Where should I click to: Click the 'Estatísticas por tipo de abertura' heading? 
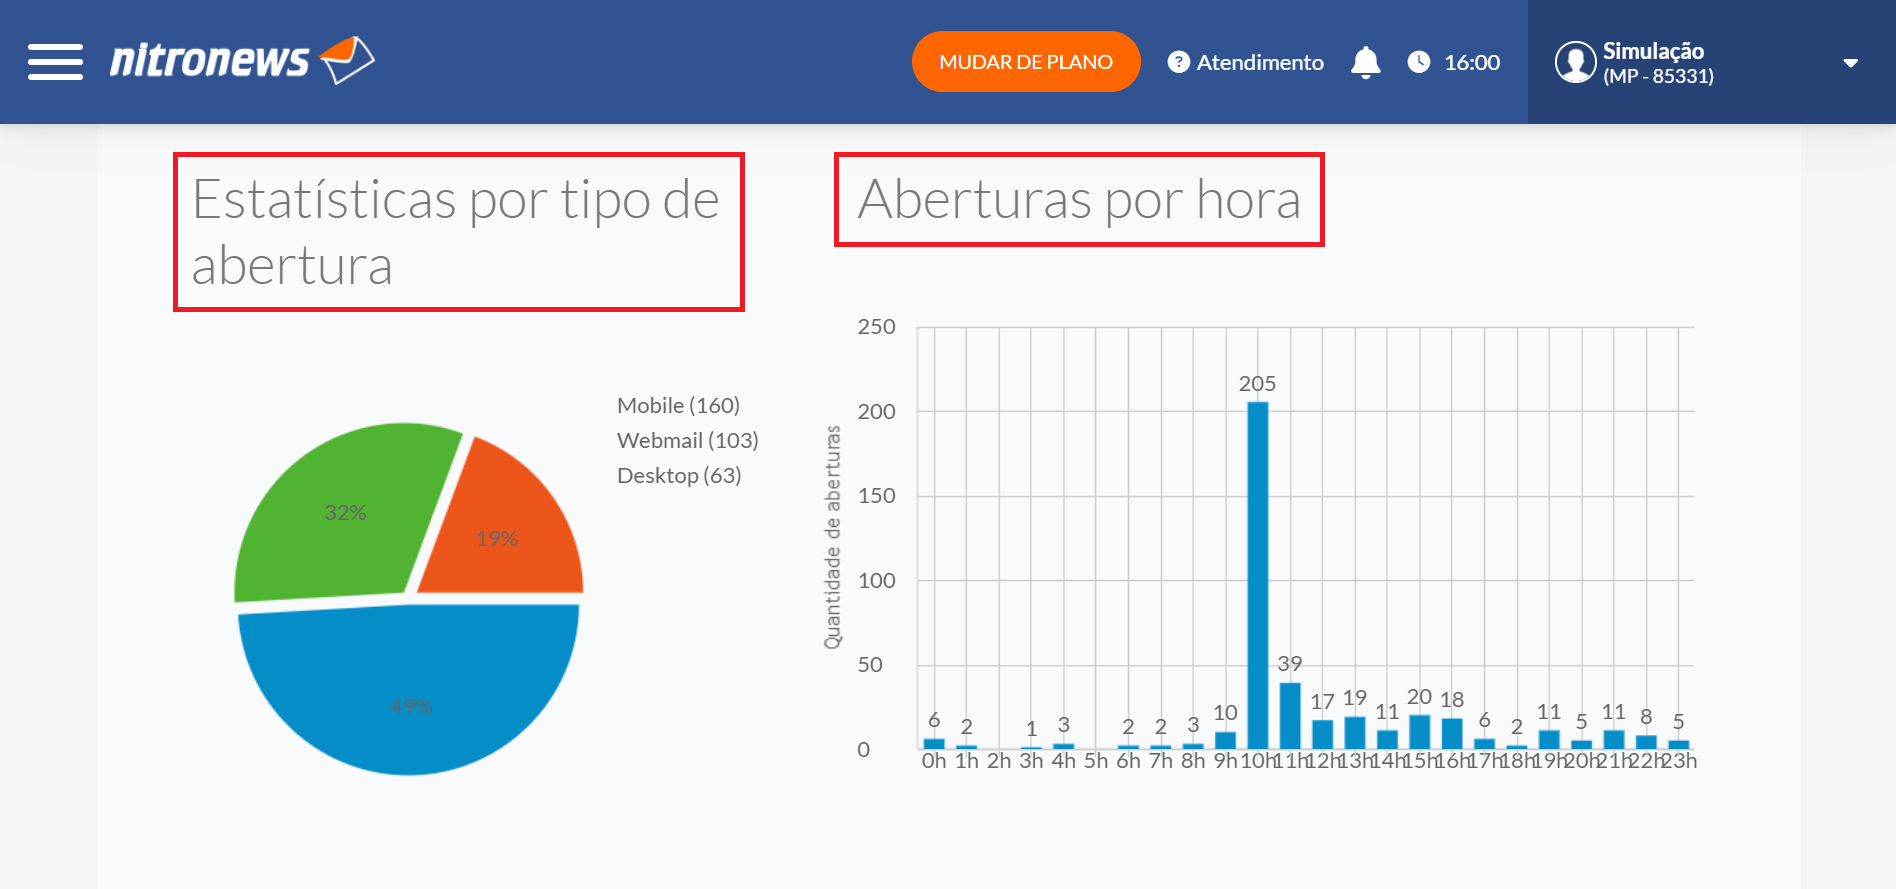[456, 232]
